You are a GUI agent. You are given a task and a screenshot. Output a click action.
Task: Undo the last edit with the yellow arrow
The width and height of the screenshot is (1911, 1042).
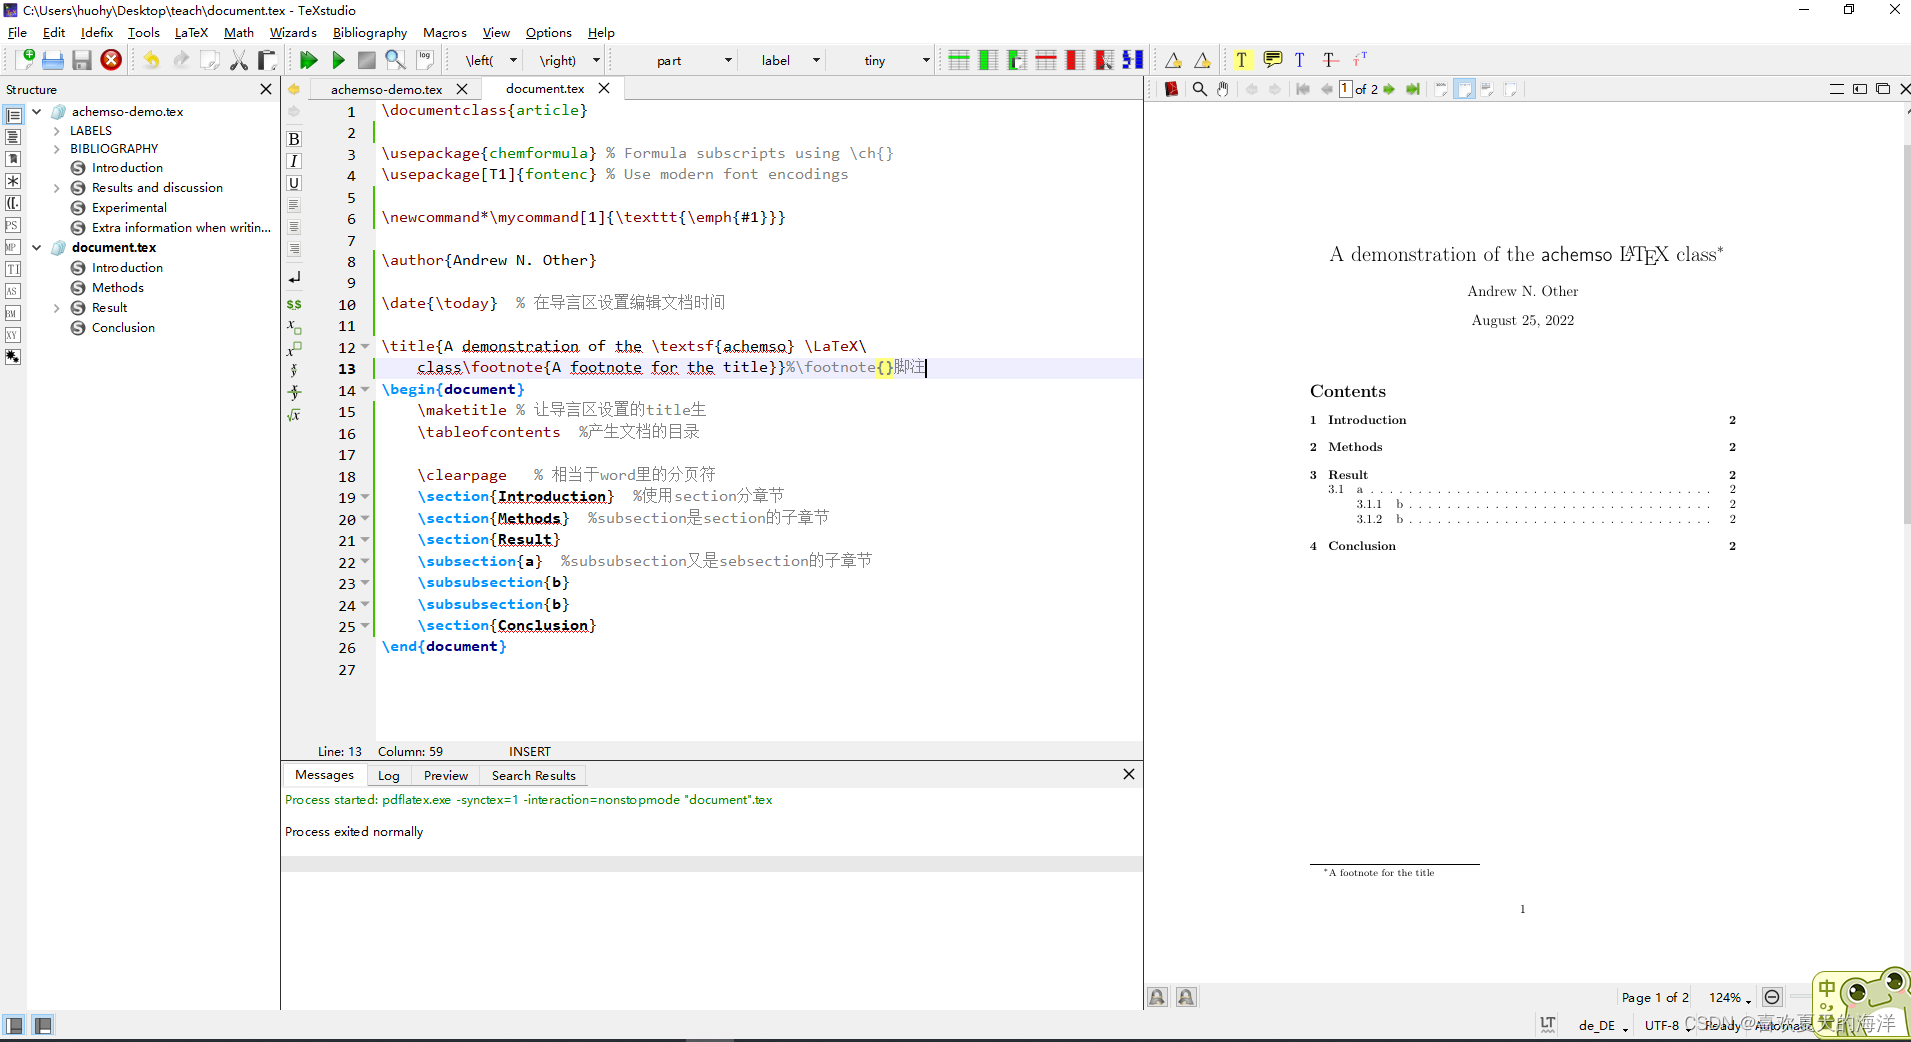[151, 60]
